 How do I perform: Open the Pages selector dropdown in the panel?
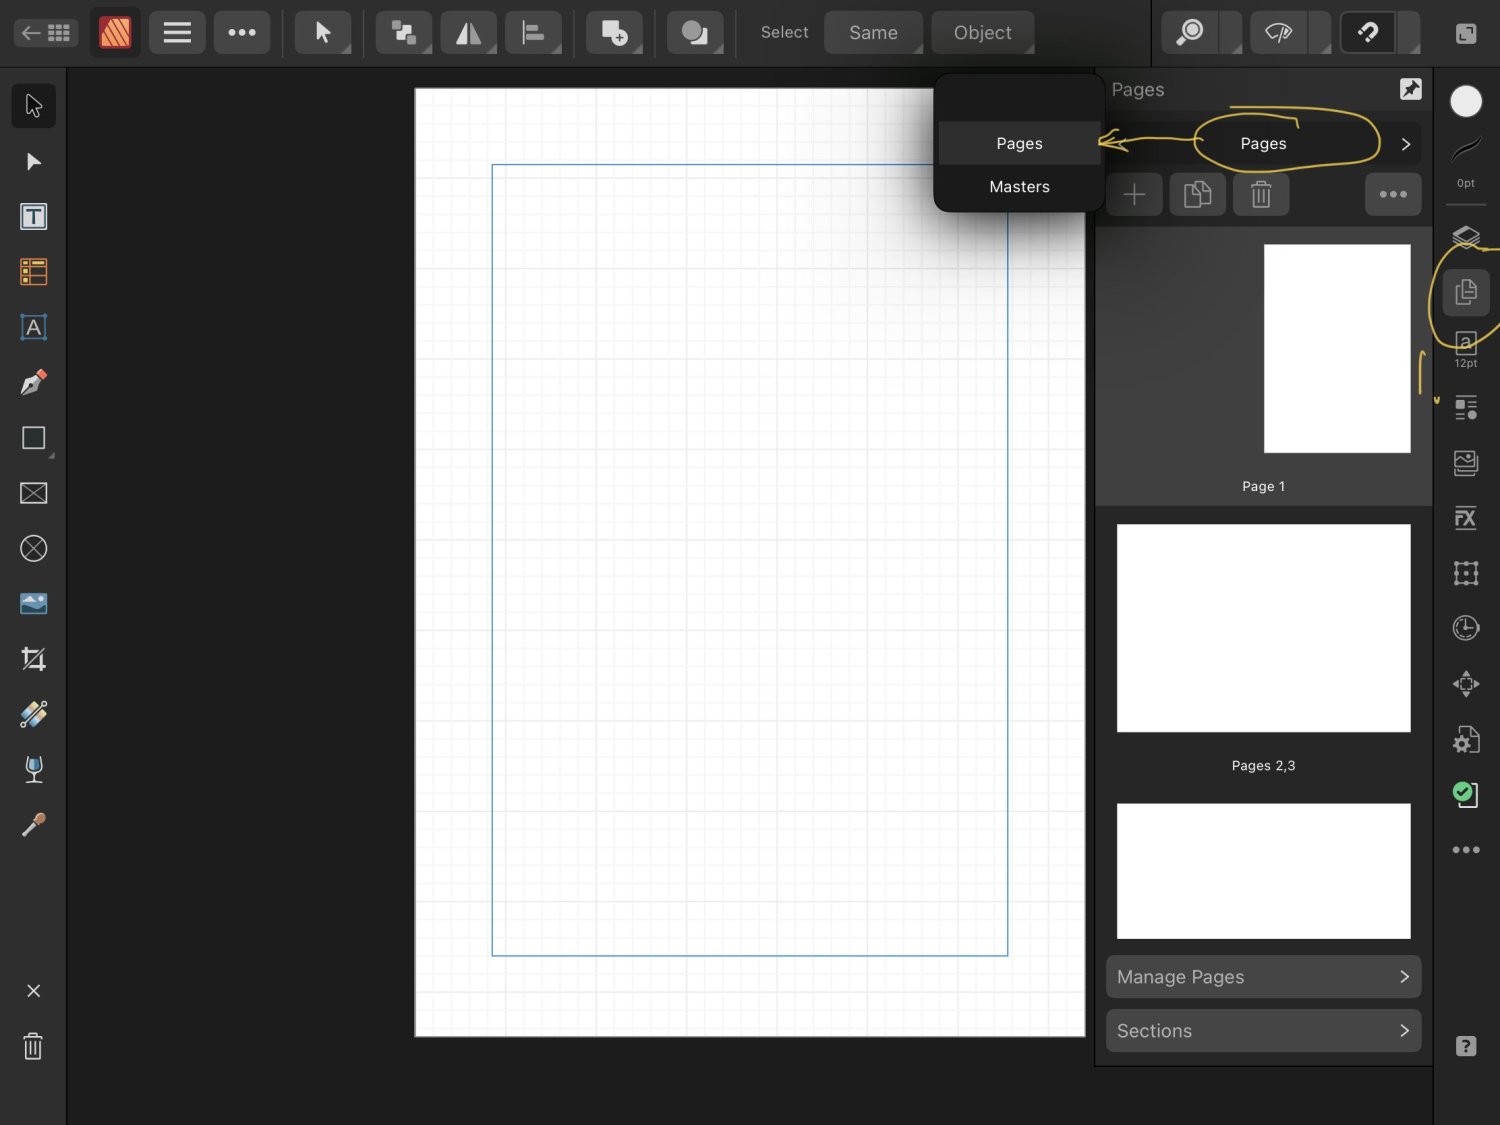pyautogui.click(x=1263, y=144)
